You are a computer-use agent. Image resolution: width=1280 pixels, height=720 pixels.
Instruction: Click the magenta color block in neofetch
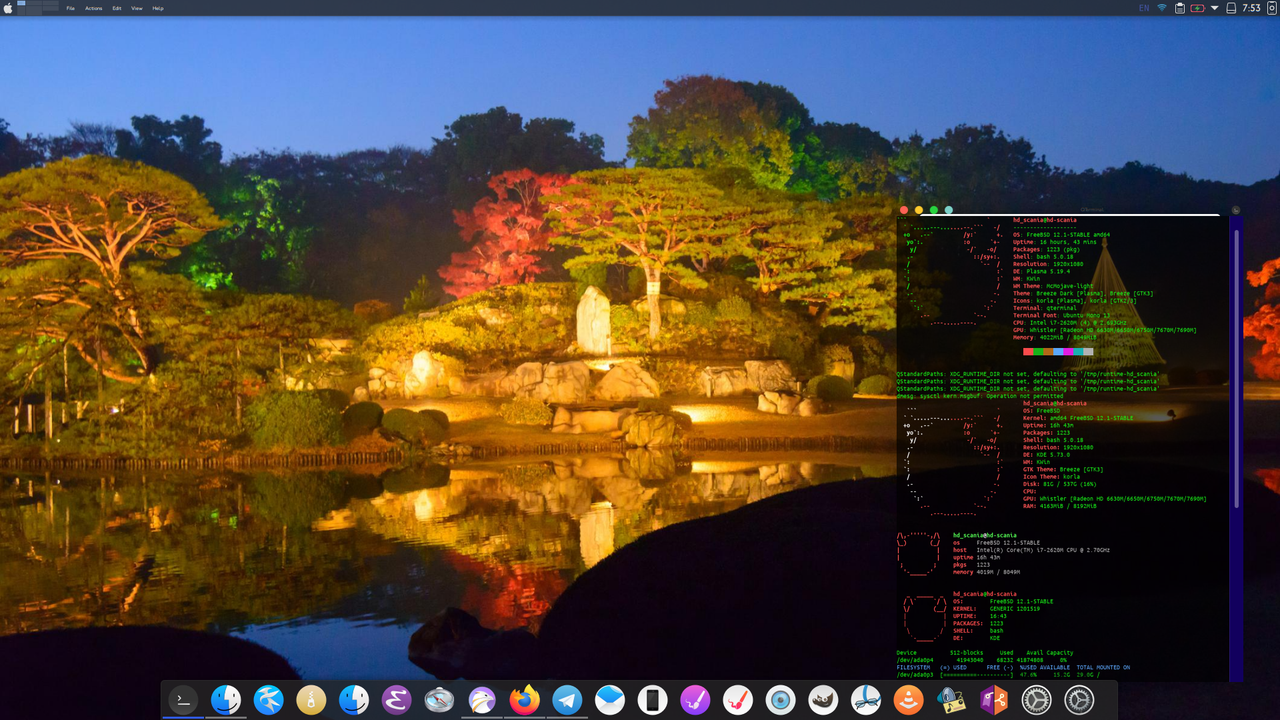pyautogui.click(x=1068, y=351)
